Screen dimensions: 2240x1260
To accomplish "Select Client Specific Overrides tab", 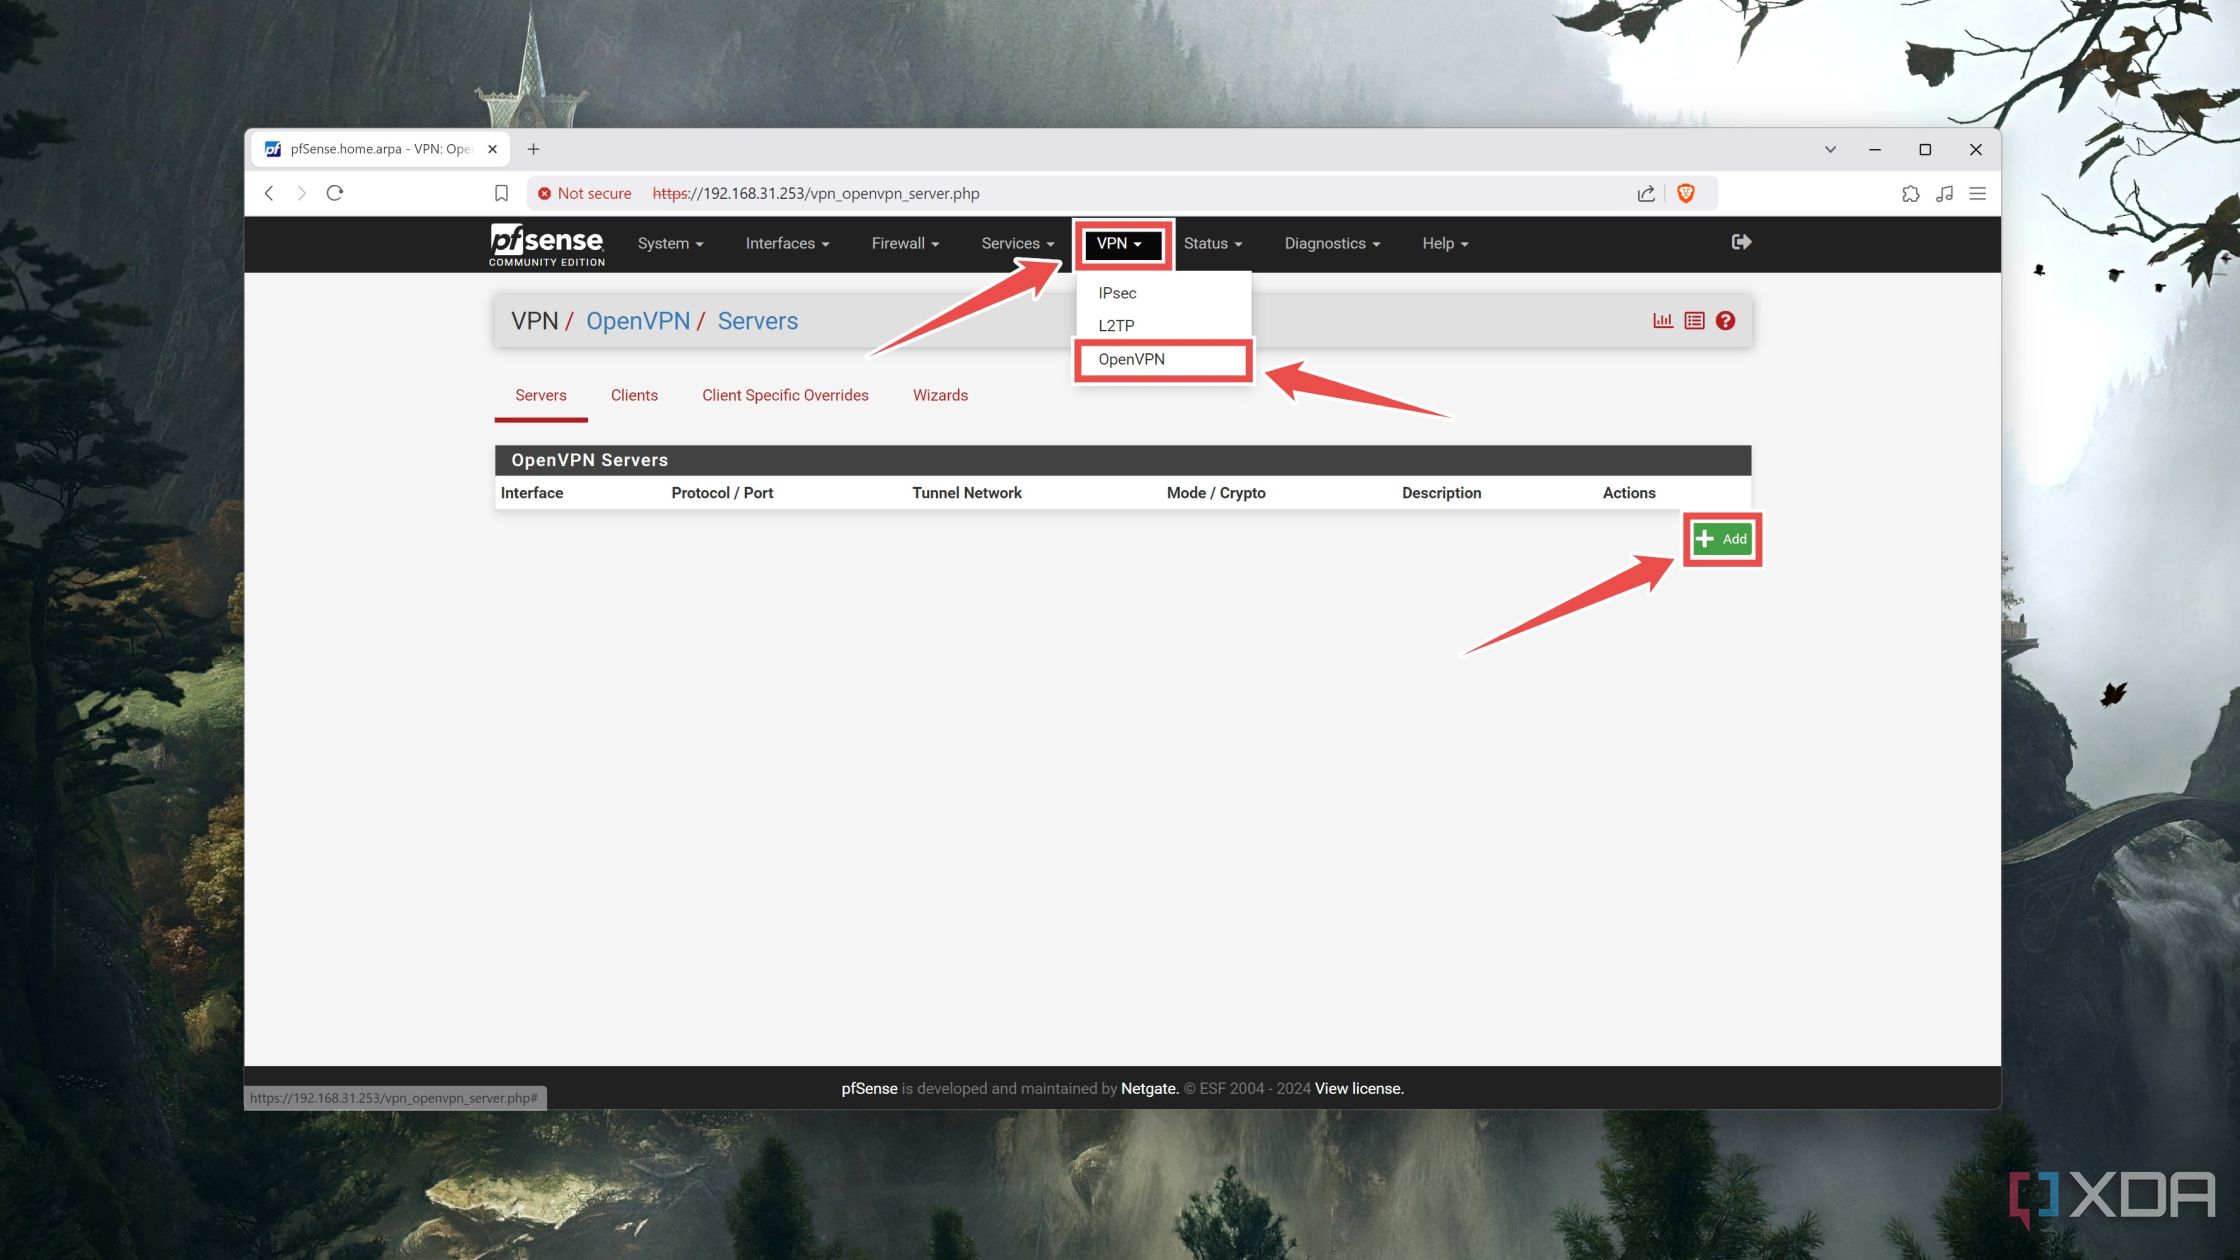I will 785,395.
